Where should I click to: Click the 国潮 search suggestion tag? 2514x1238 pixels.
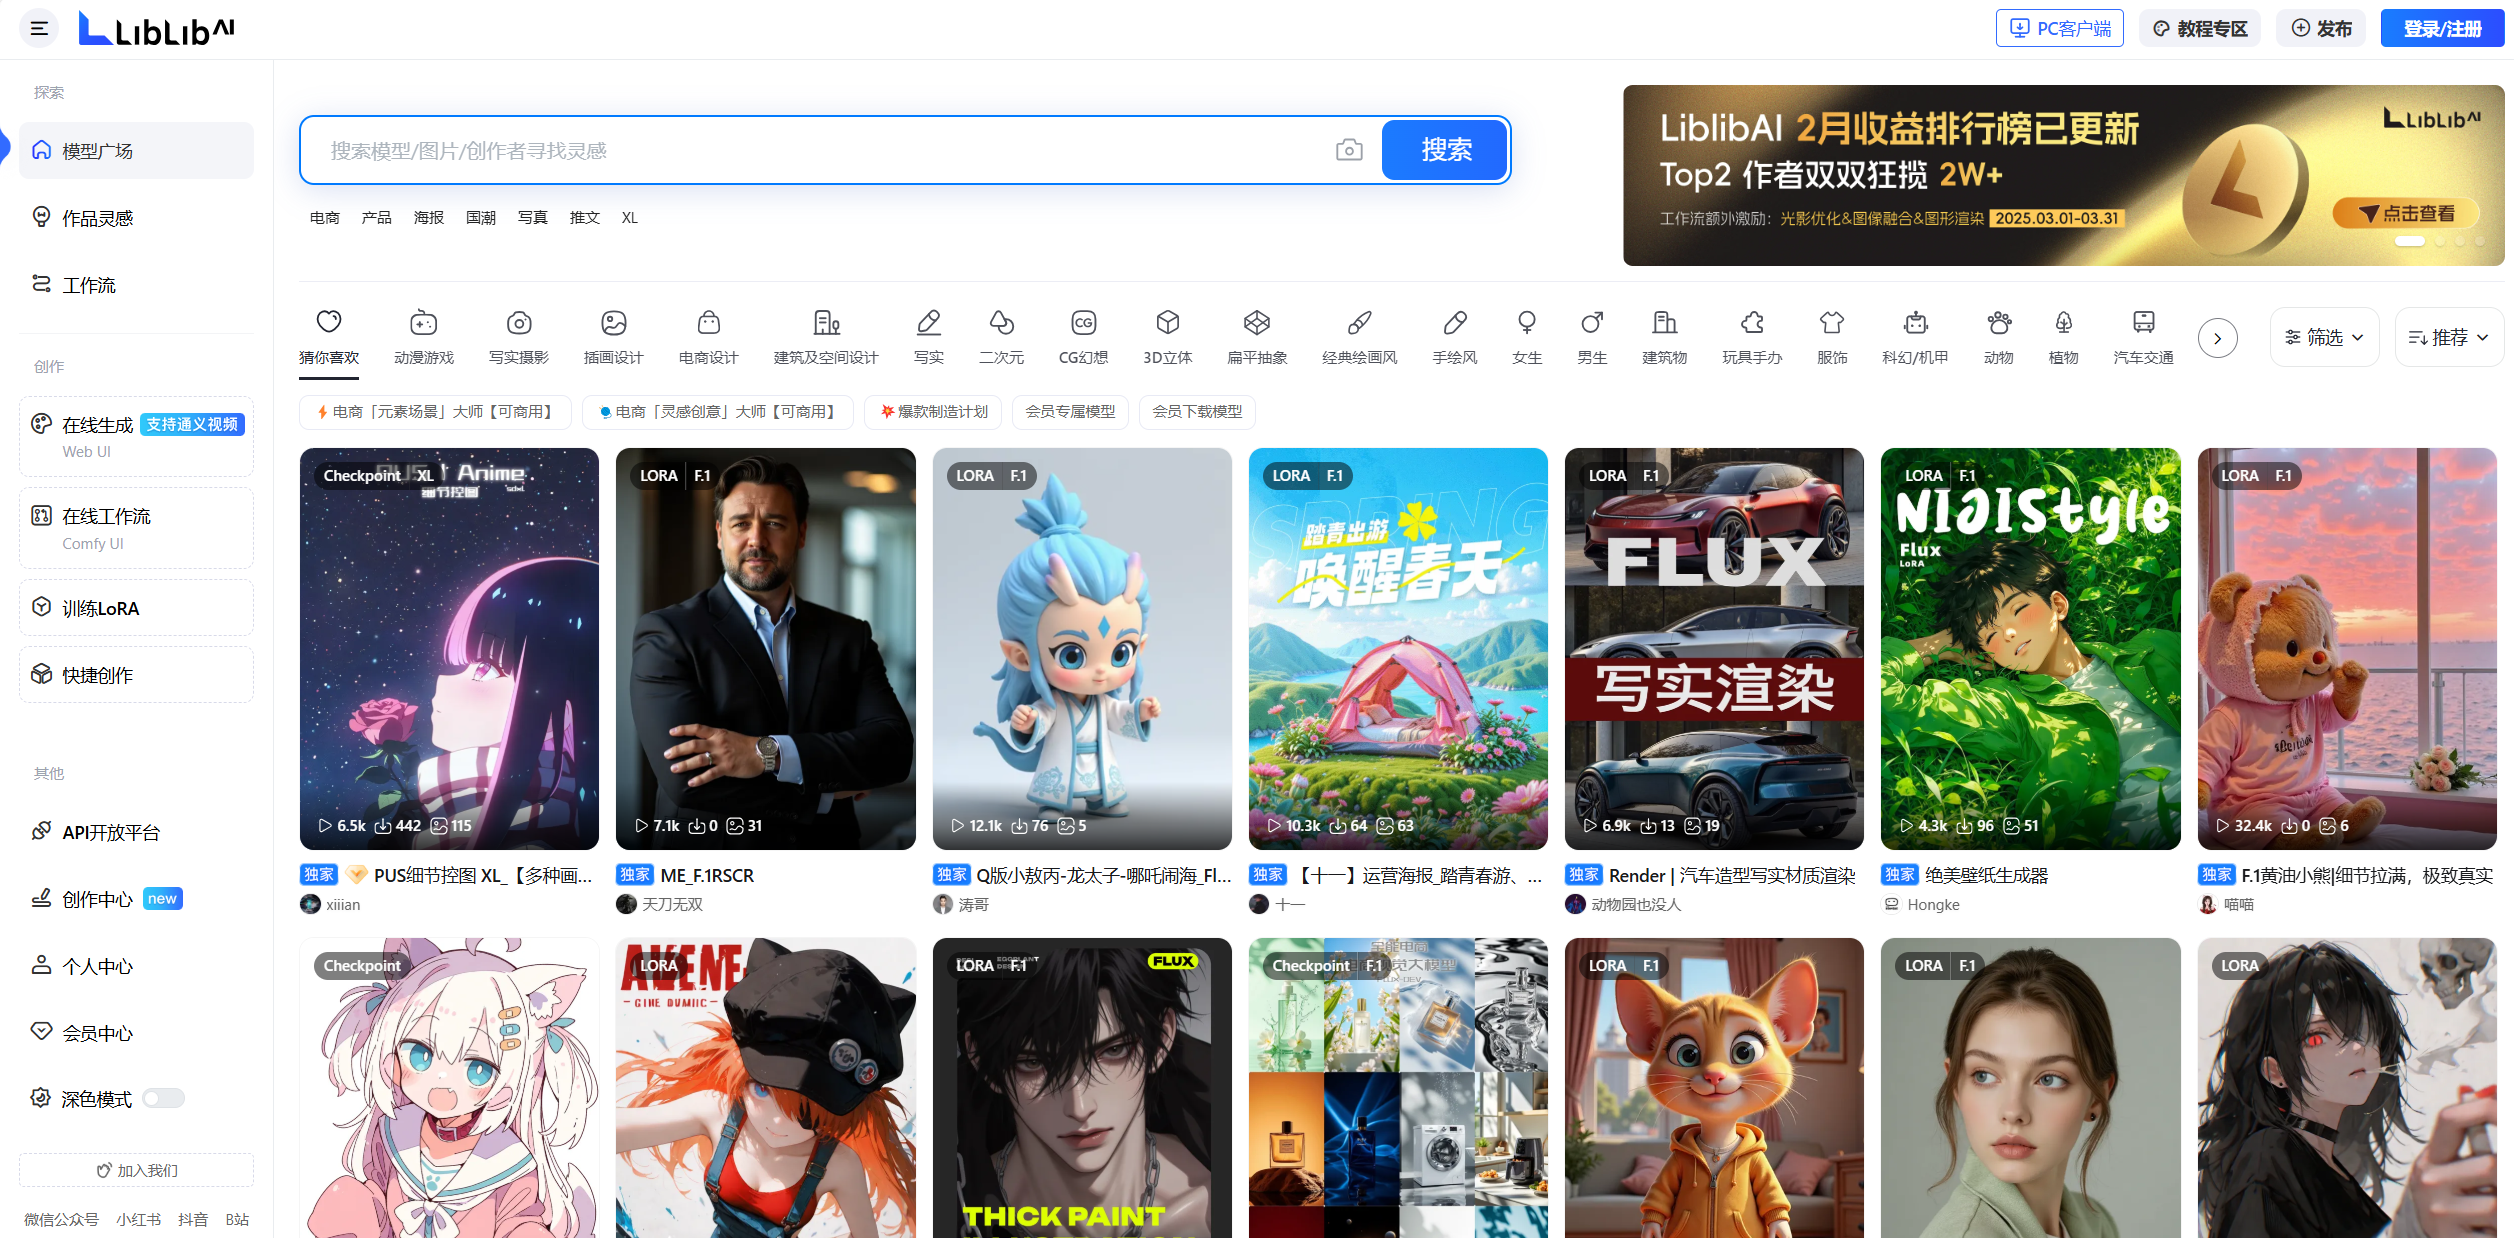tap(481, 218)
